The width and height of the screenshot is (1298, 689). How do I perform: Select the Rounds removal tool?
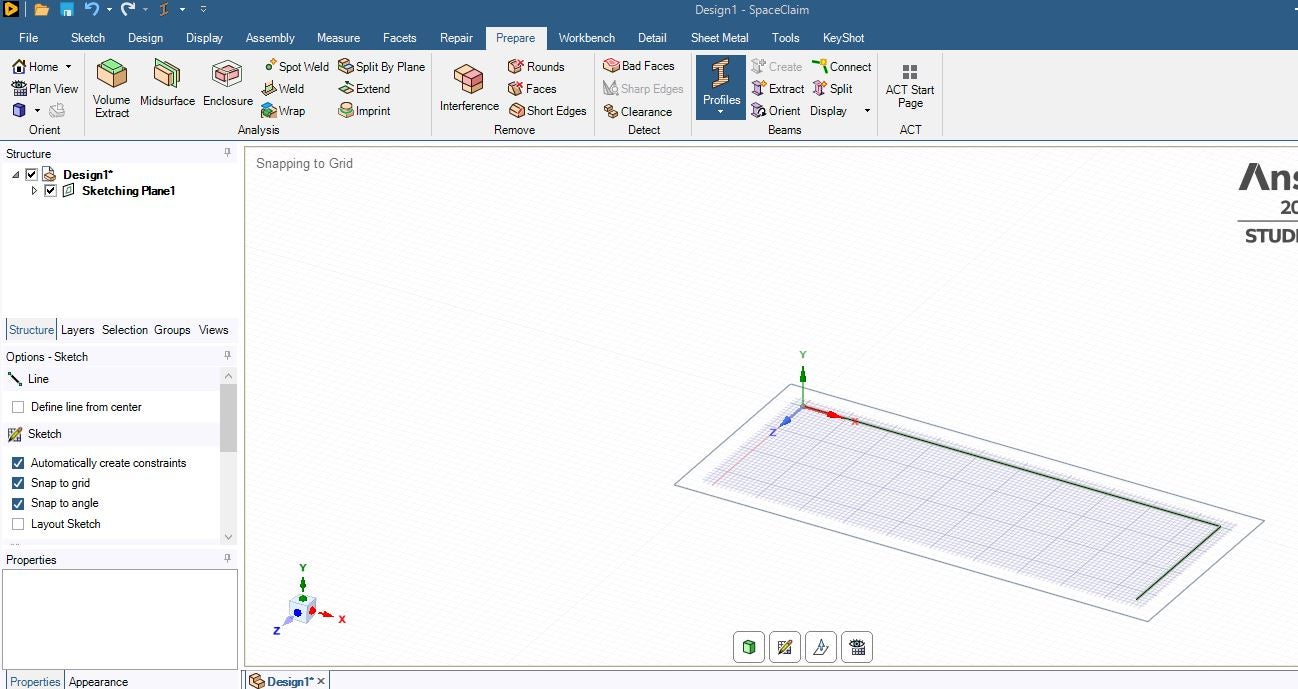point(536,67)
